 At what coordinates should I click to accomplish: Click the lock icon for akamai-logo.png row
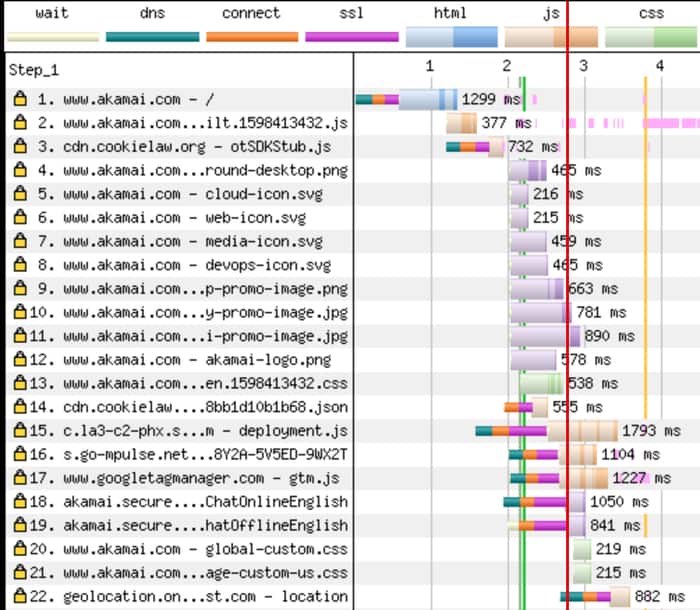click(20, 359)
